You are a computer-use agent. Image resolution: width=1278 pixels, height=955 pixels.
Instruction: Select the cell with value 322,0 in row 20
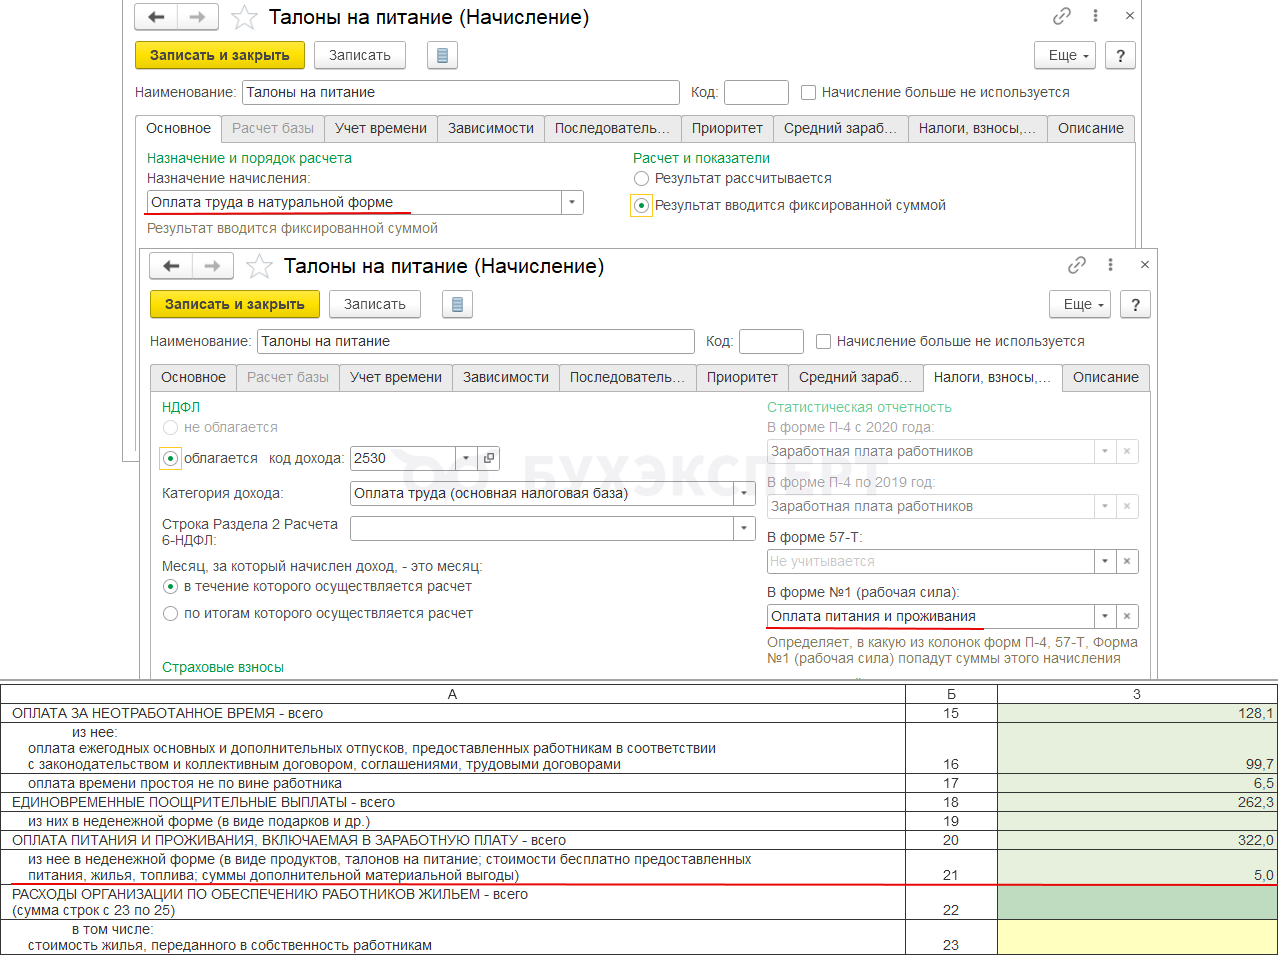click(1136, 840)
